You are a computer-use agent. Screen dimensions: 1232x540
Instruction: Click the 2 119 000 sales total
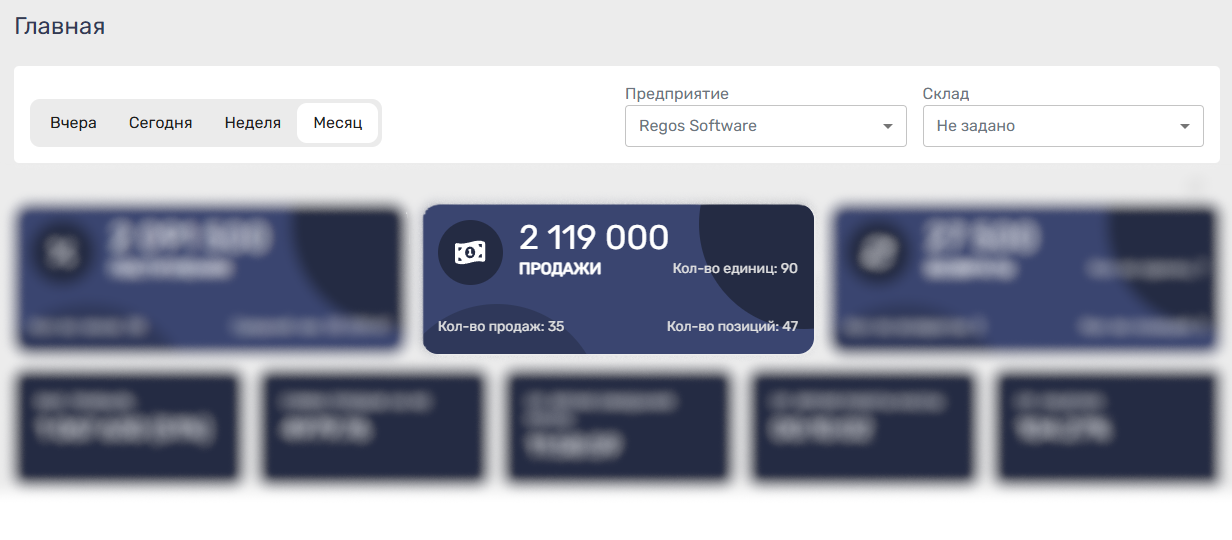pyautogui.click(x=594, y=238)
